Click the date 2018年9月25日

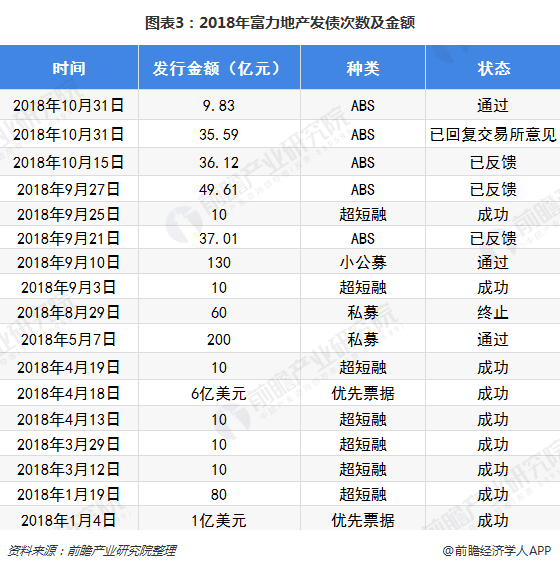(x=69, y=214)
